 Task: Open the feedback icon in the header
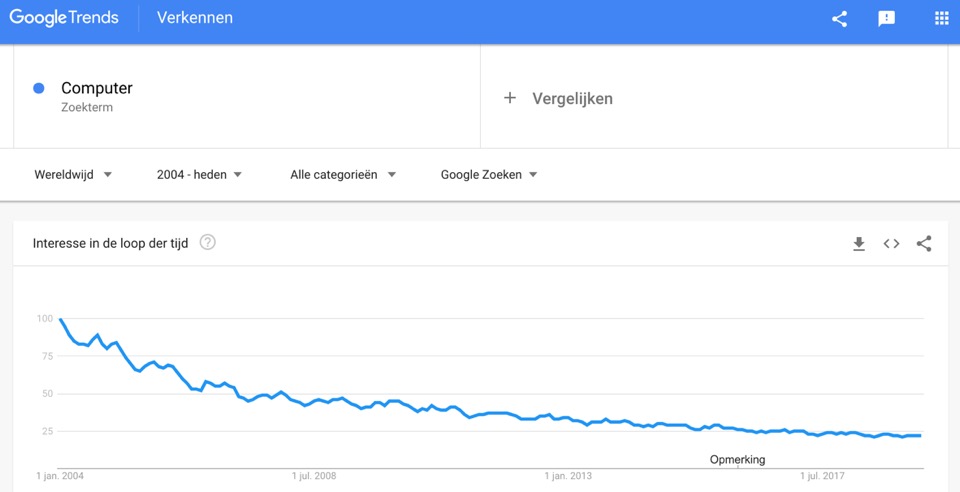[x=887, y=19]
